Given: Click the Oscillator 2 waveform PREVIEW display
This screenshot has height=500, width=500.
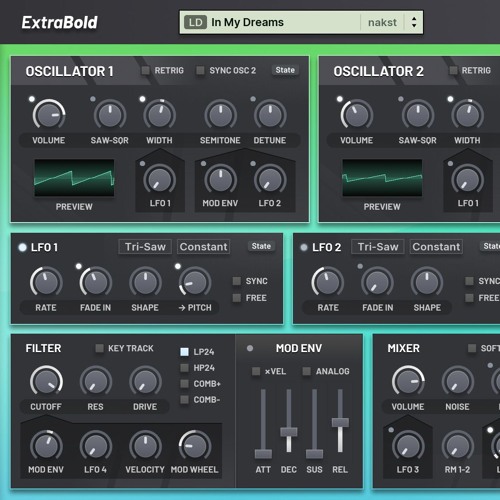Looking at the screenshot, I should (382, 178).
